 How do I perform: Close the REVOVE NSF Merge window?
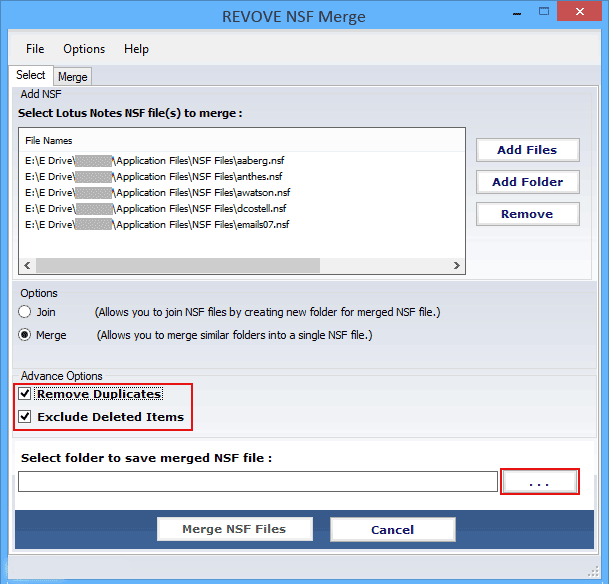pyautogui.click(x=579, y=11)
